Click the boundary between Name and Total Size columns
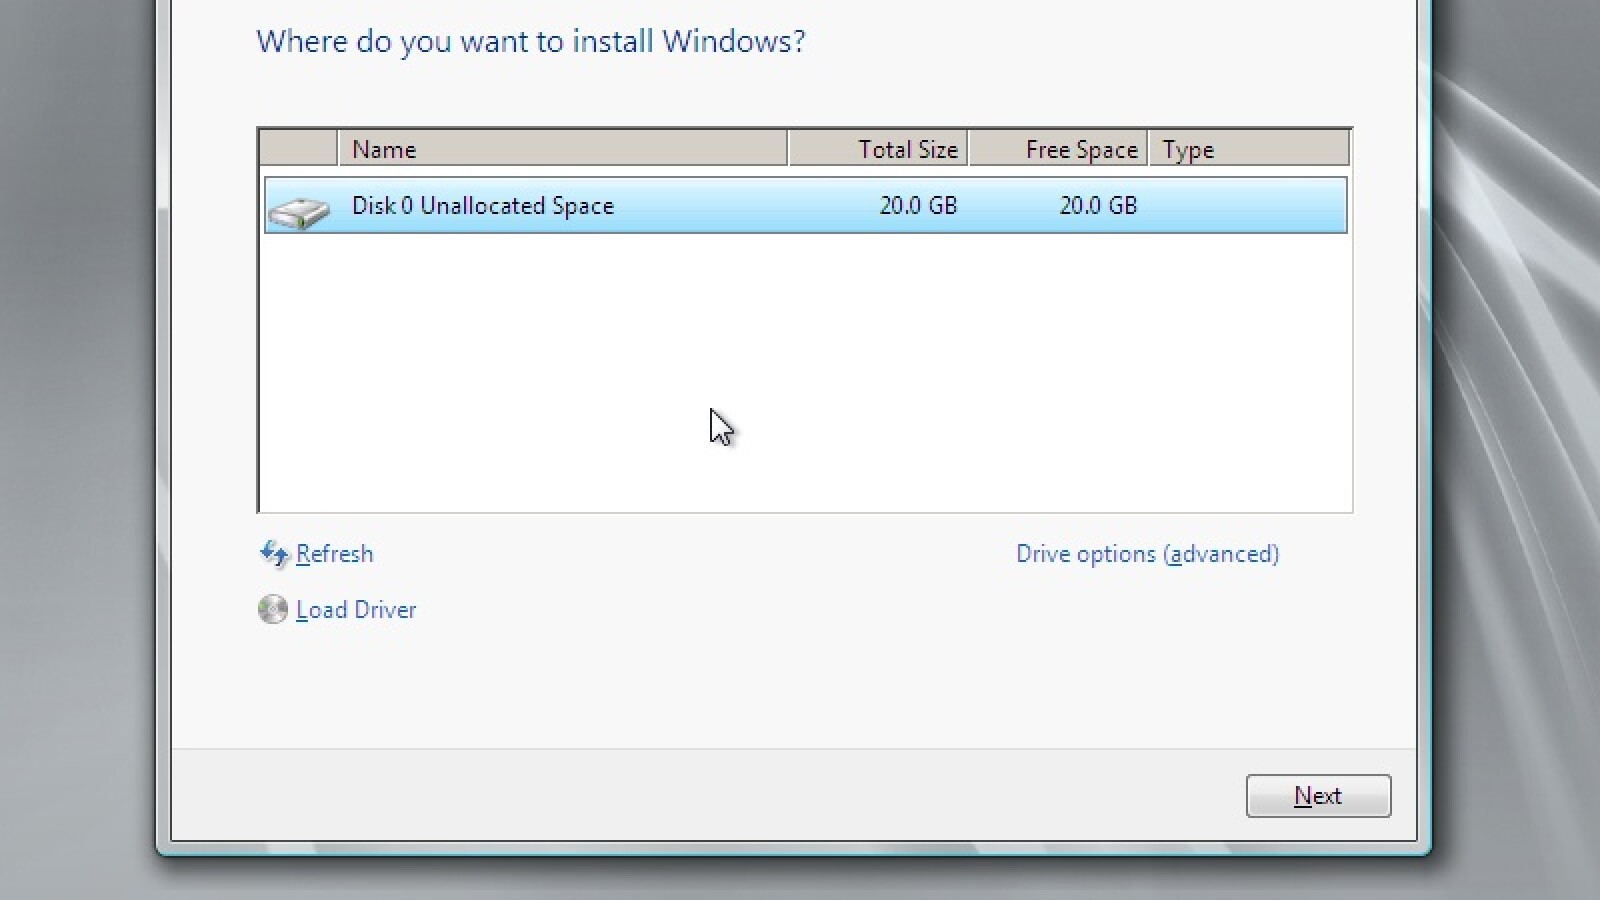The width and height of the screenshot is (1600, 900). [789, 148]
